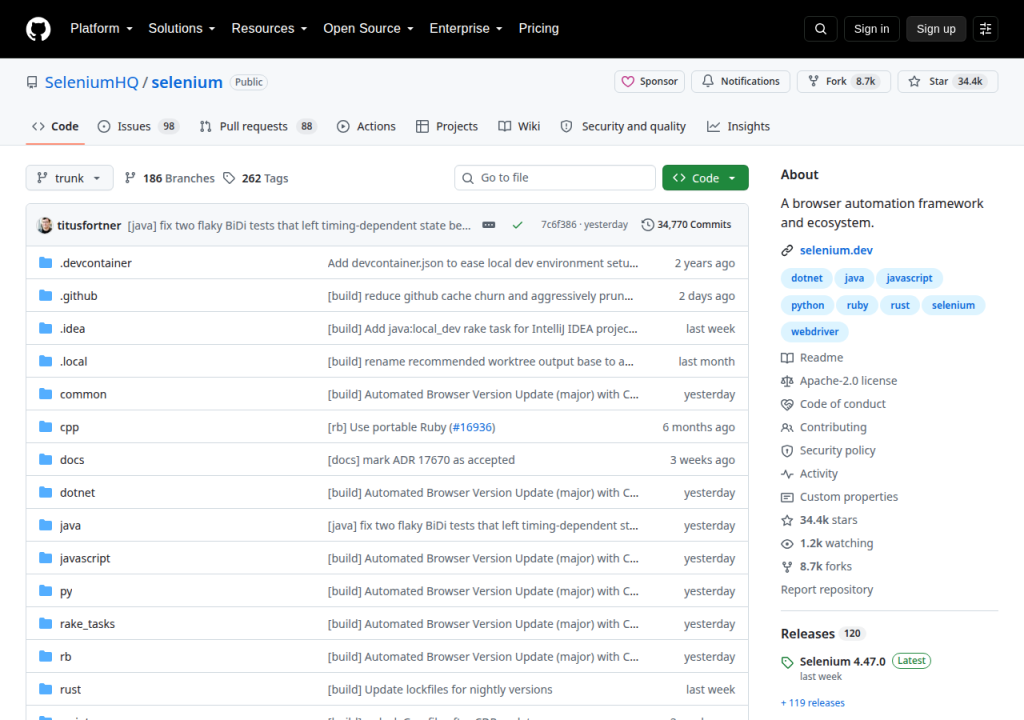
Task: Switch to the Pull requests tab
Action: (257, 126)
